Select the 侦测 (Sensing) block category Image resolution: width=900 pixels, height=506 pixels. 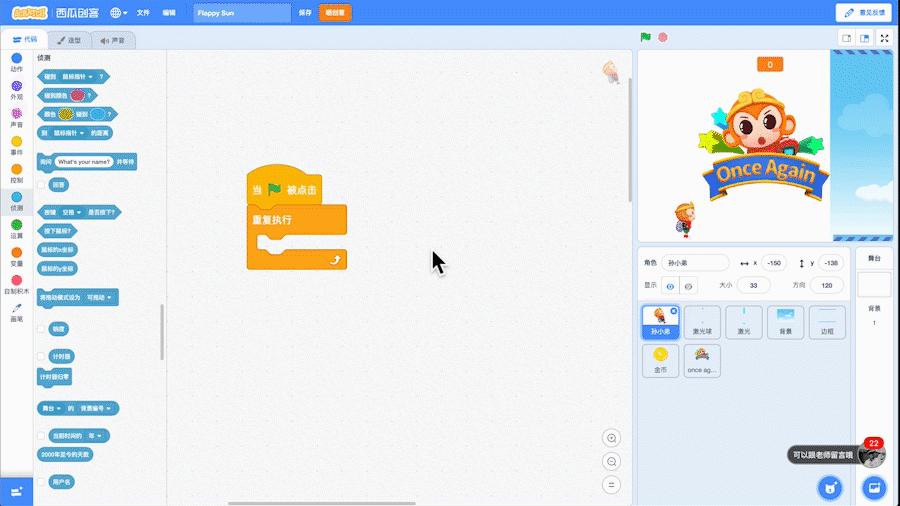pyautogui.click(x=17, y=201)
